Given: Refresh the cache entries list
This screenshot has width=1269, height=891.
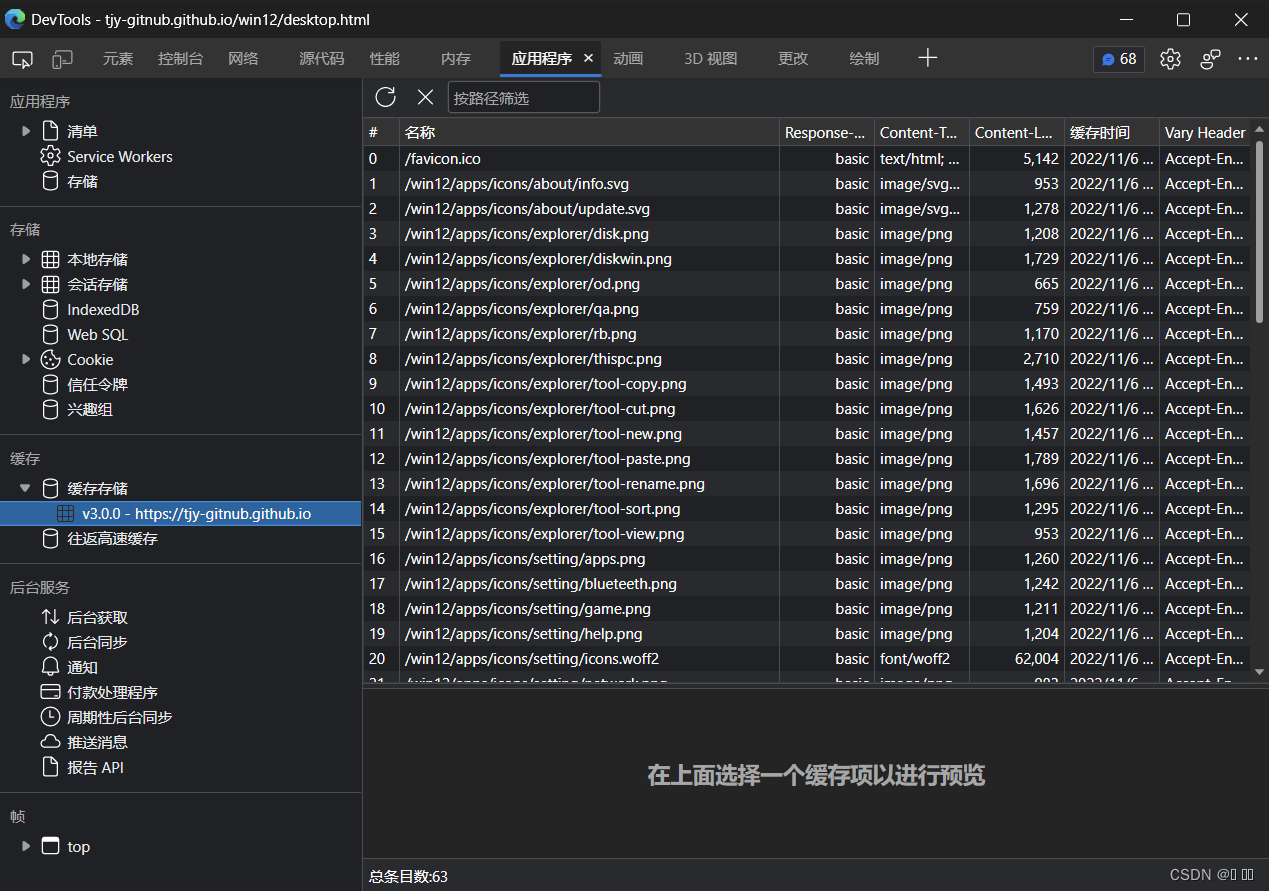Looking at the screenshot, I should pos(386,97).
